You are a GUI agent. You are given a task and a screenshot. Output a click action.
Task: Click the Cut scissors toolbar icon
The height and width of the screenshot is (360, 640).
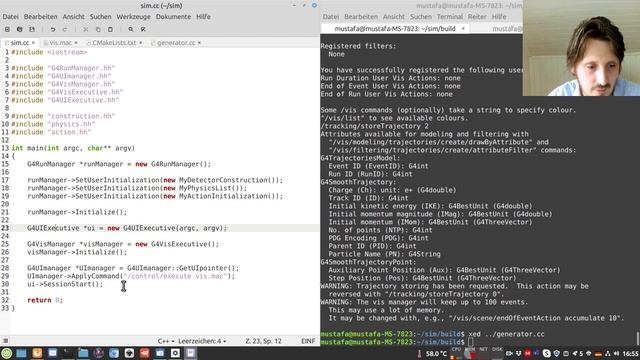(x=85, y=29)
